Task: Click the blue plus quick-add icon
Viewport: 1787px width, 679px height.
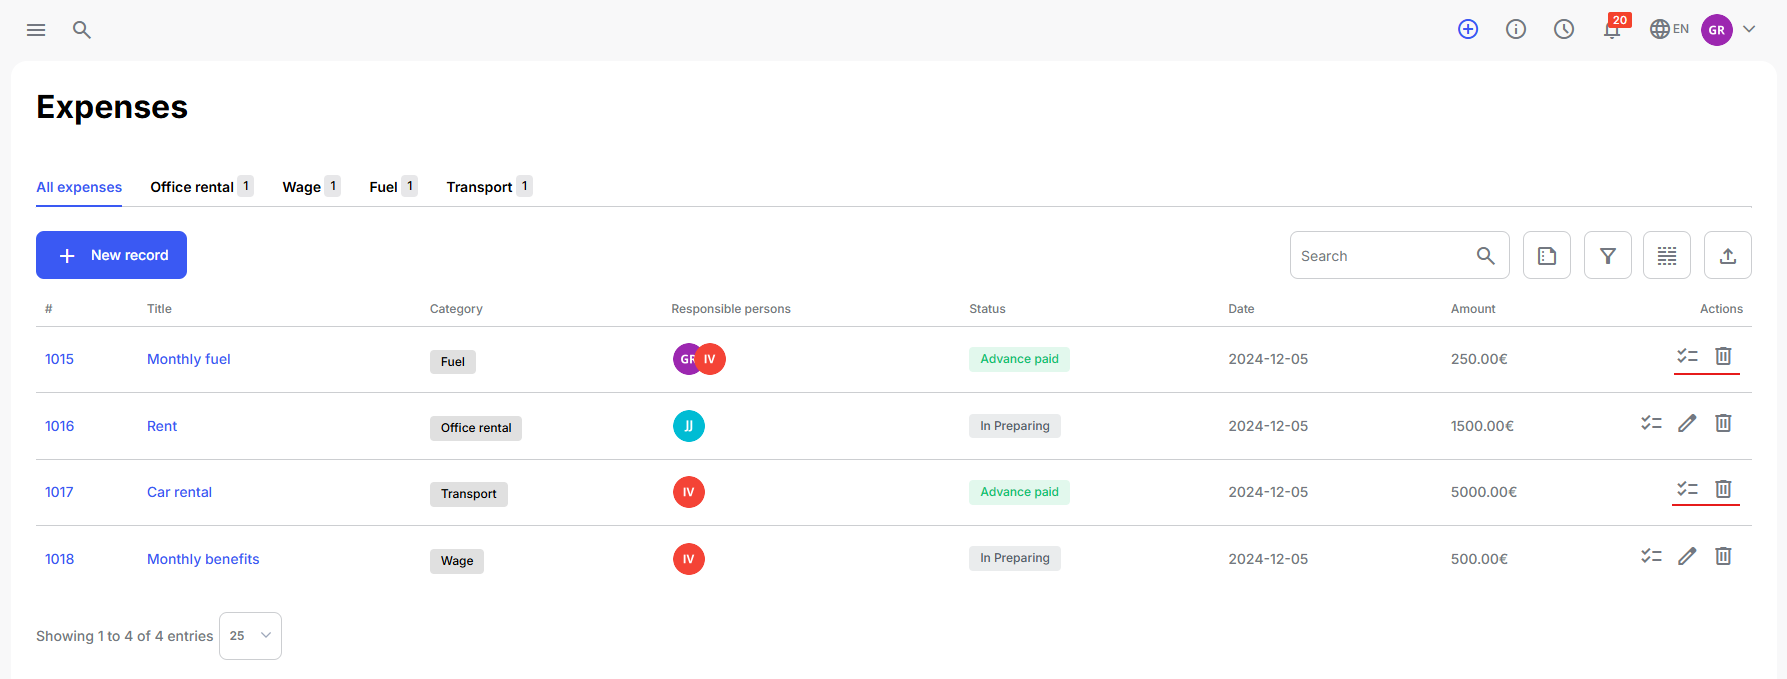Action: (x=1468, y=29)
